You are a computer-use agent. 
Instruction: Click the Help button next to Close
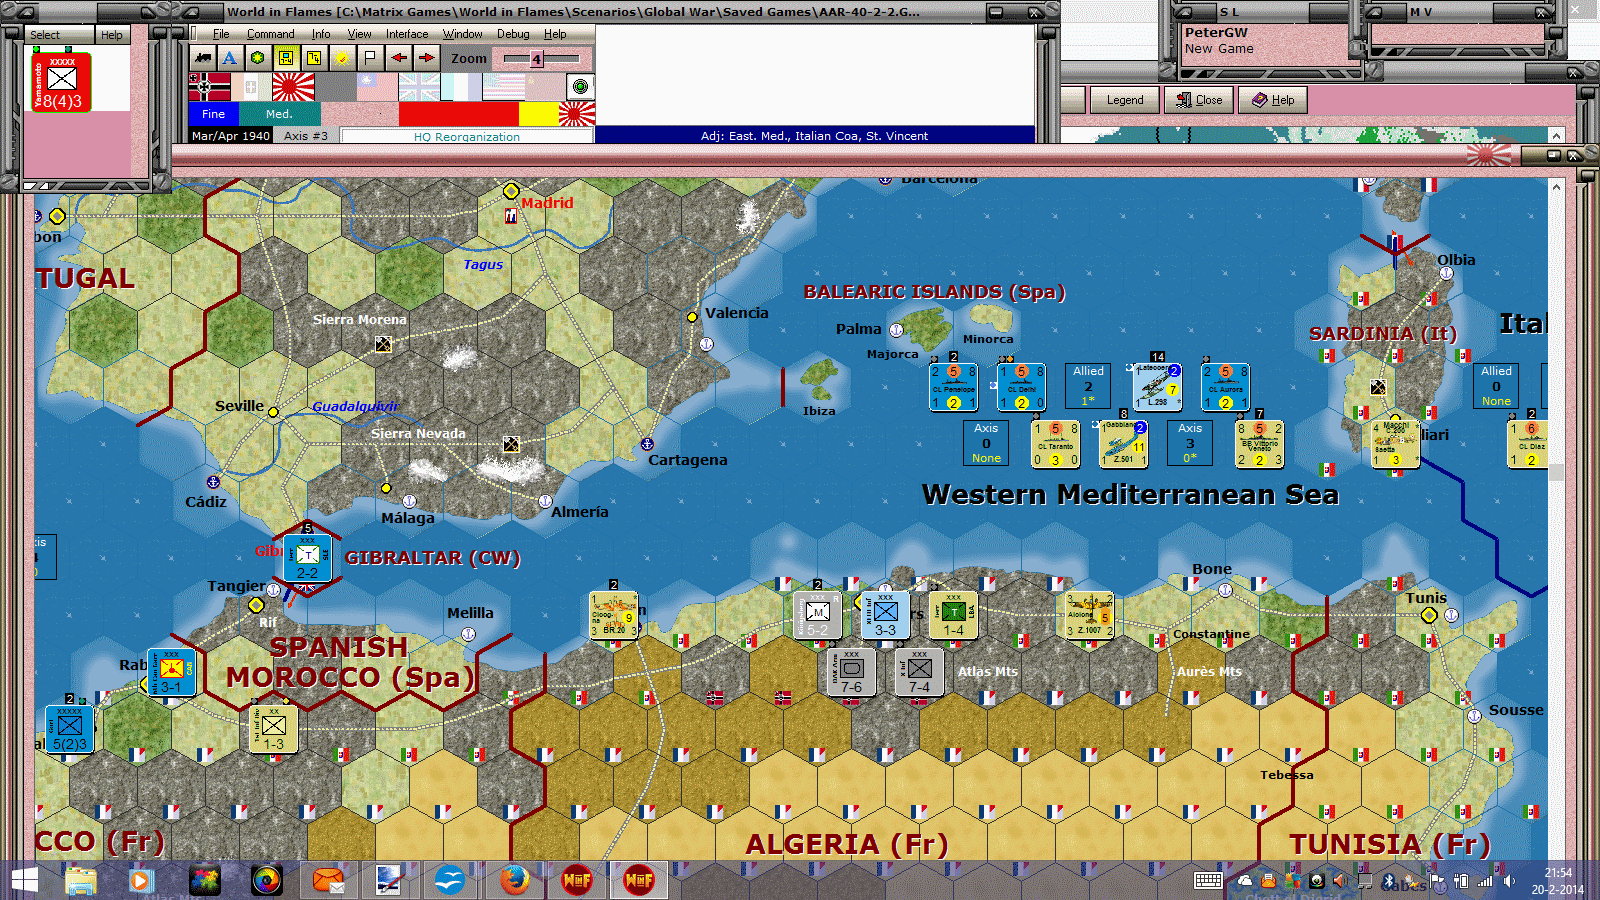tap(1273, 100)
